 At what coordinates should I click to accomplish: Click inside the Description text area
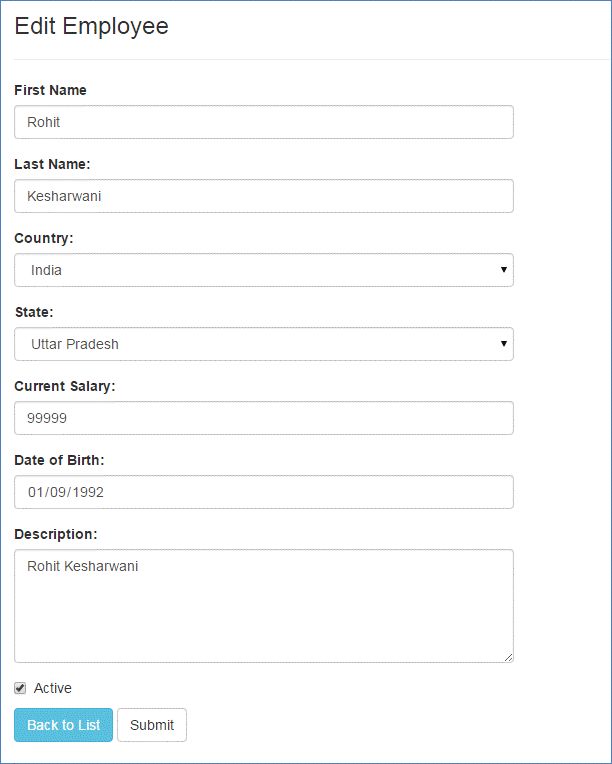(x=263, y=605)
